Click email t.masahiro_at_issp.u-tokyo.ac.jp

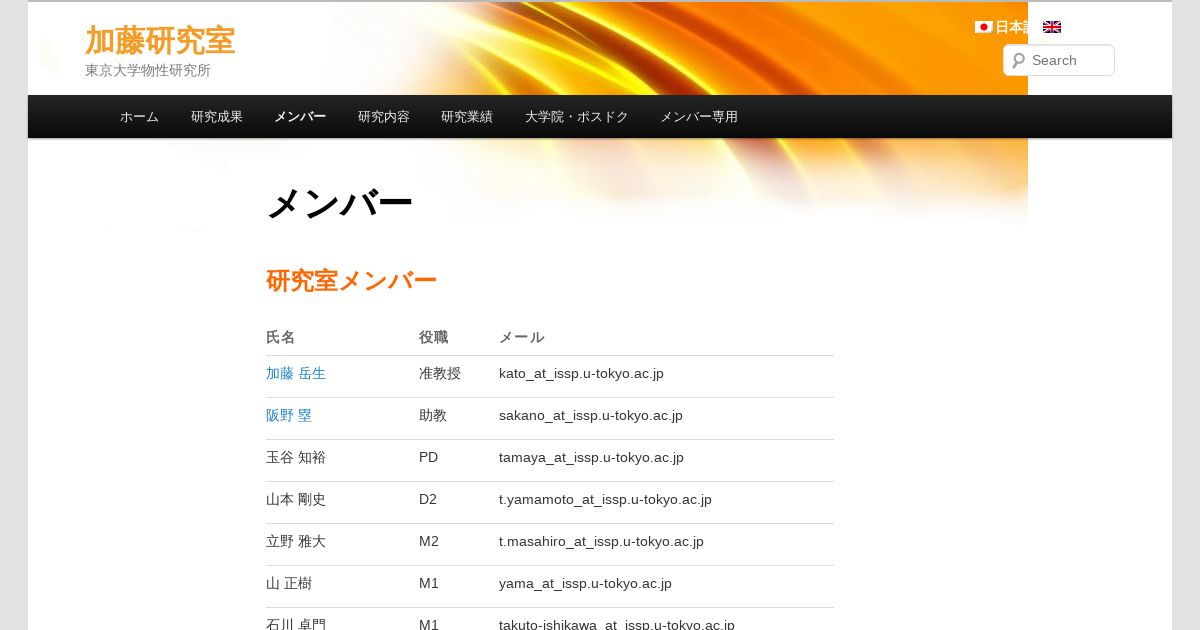coord(601,541)
